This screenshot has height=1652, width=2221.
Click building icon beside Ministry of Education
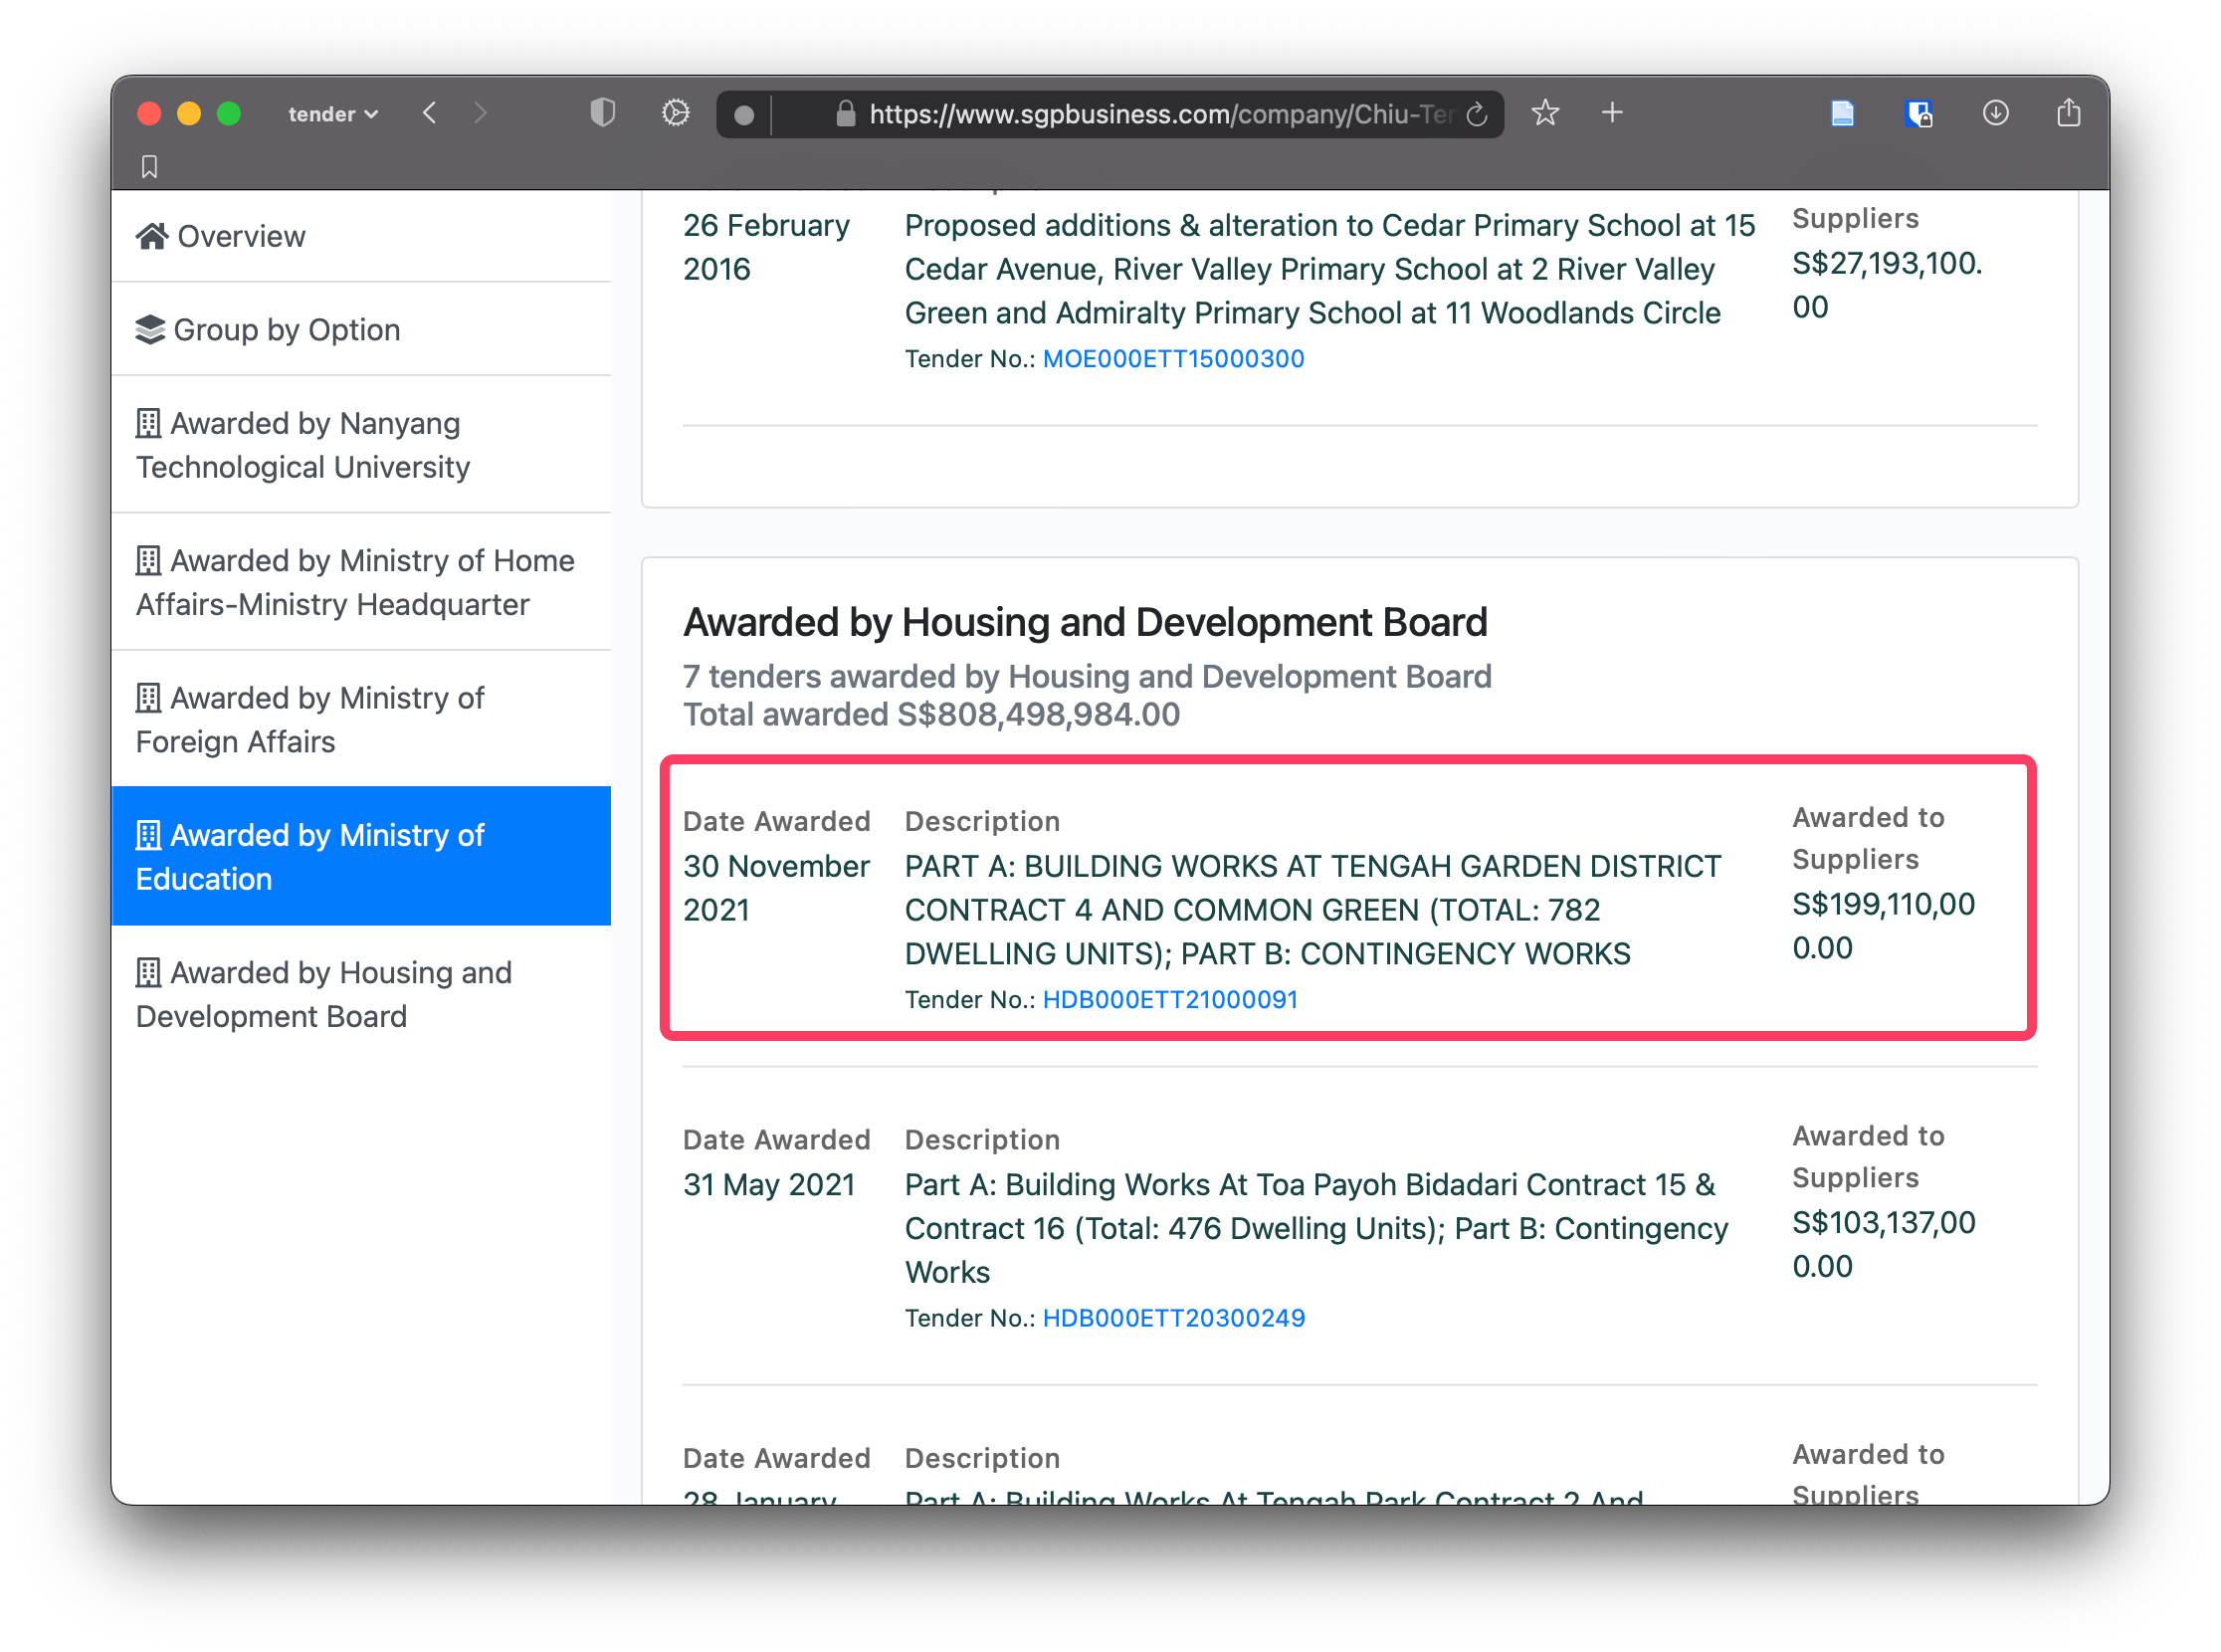[148, 834]
